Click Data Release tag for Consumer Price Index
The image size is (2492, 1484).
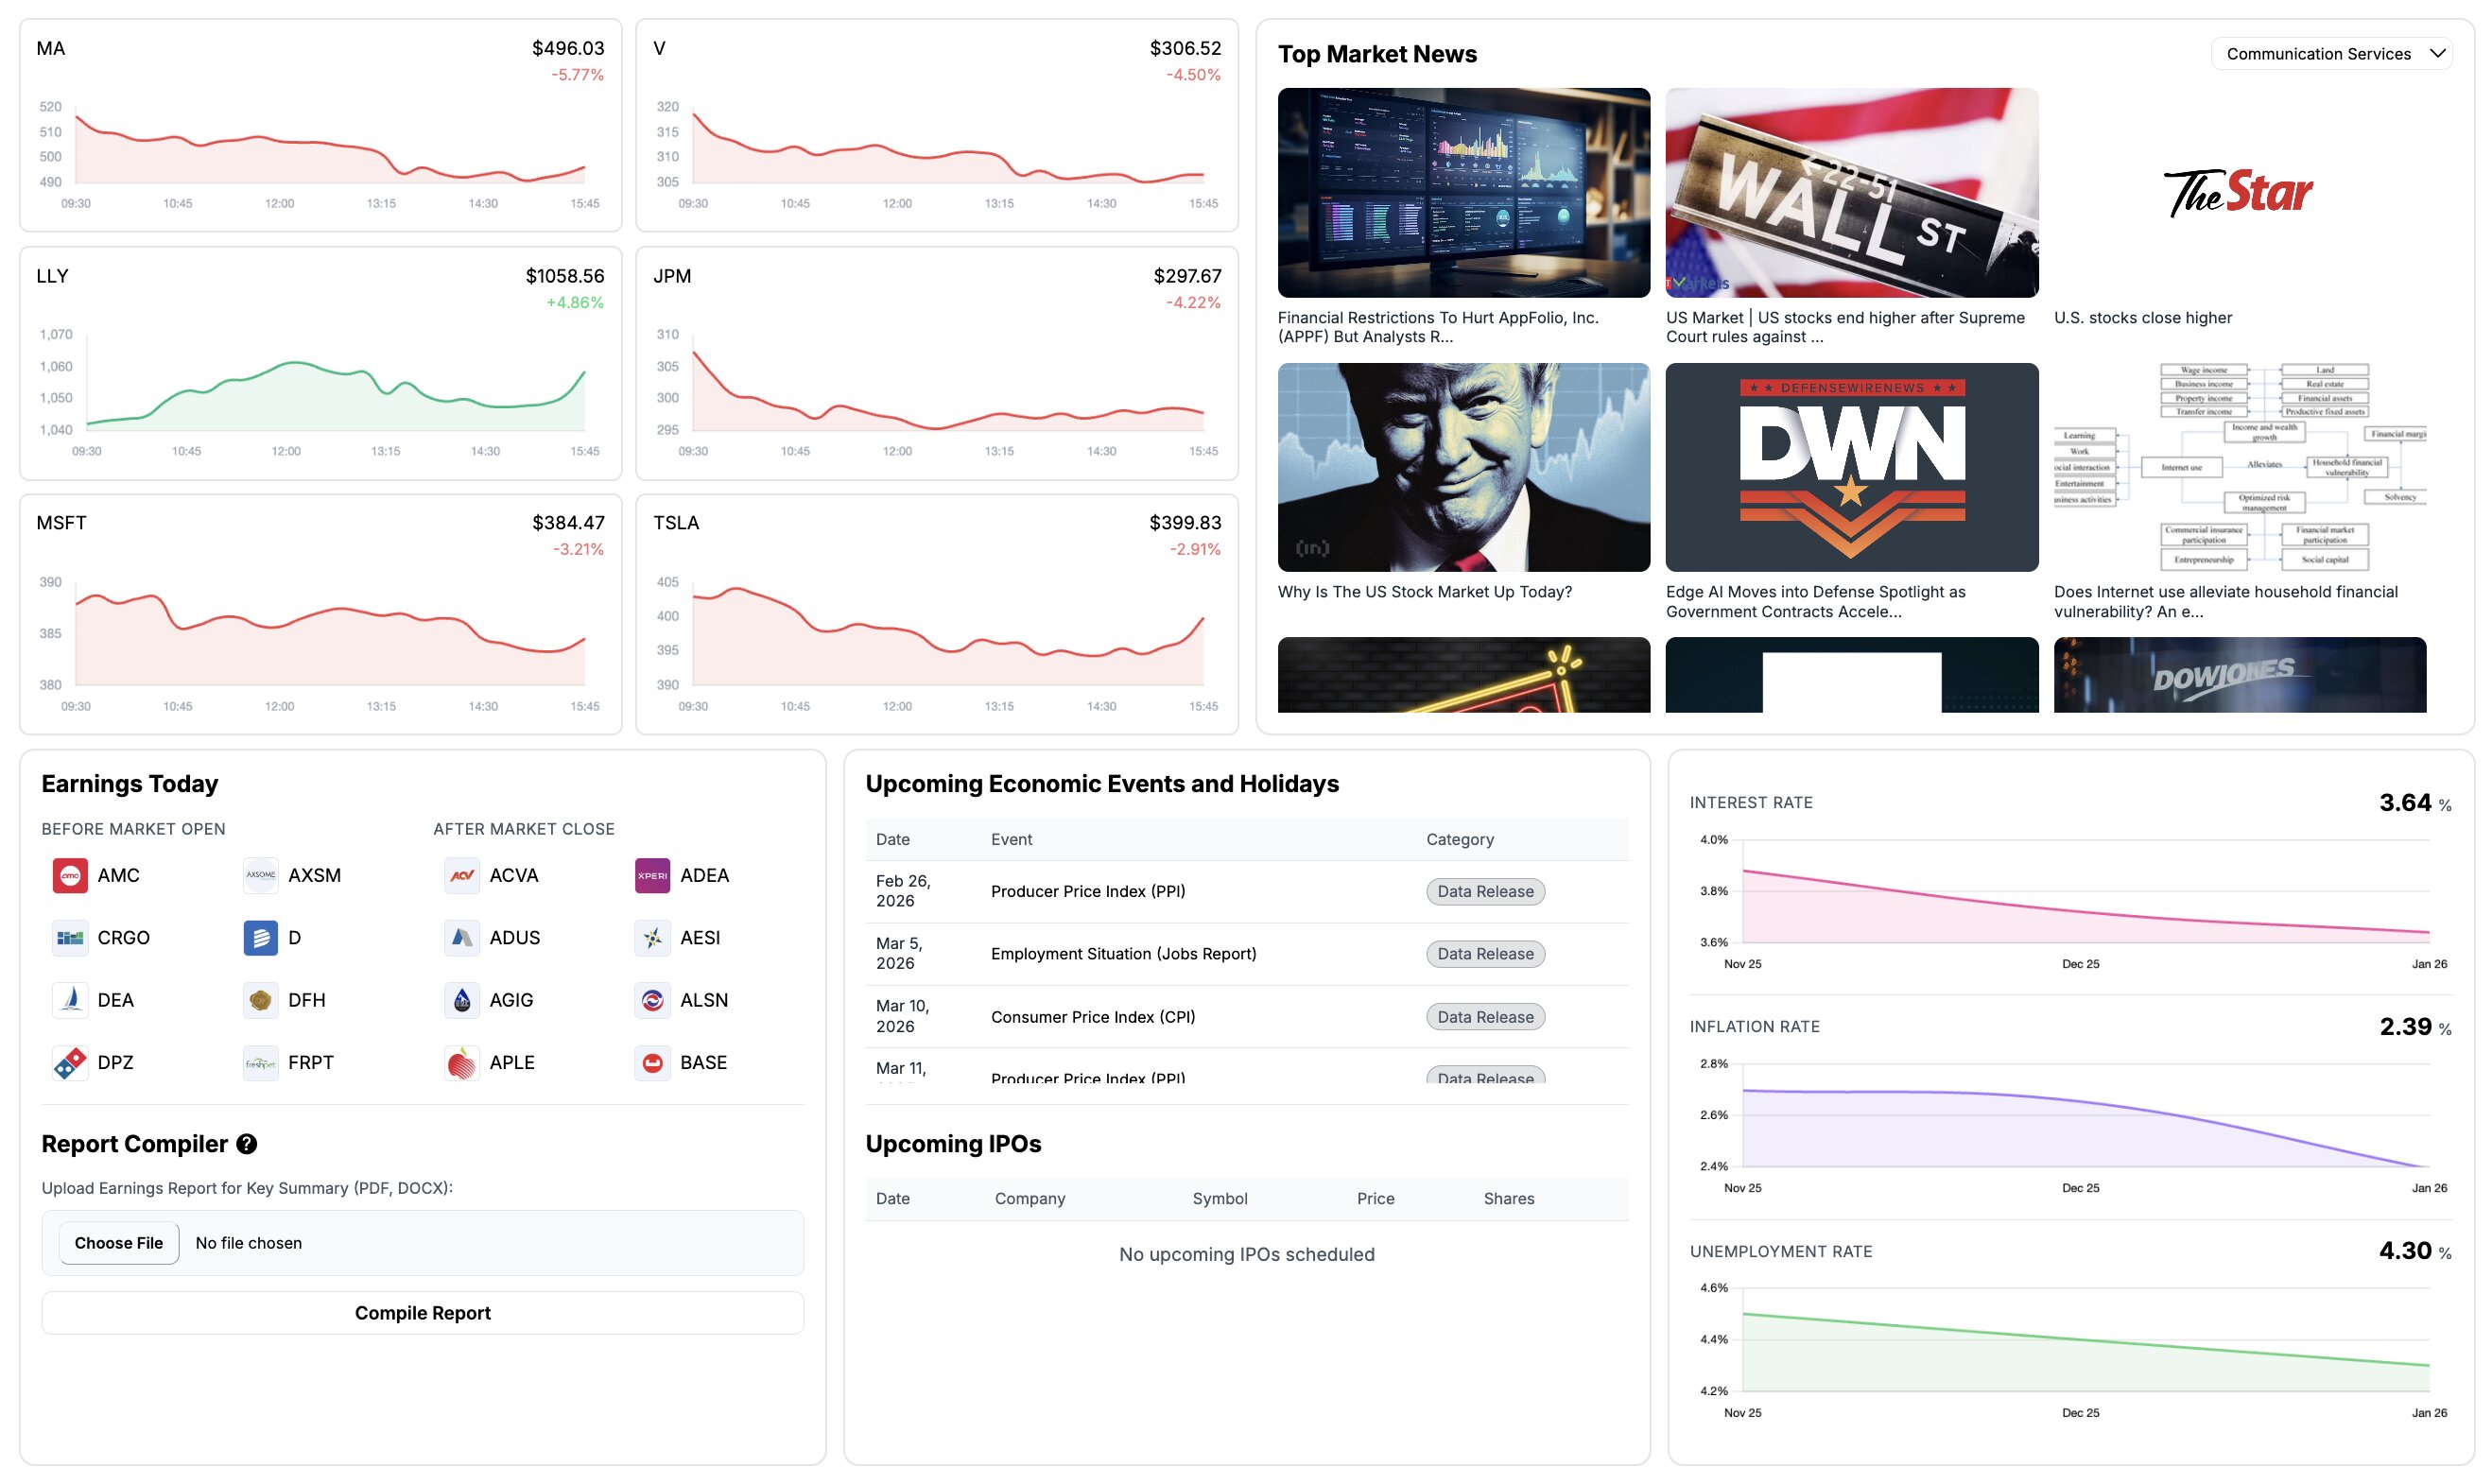pyautogui.click(x=1485, y=1017)
